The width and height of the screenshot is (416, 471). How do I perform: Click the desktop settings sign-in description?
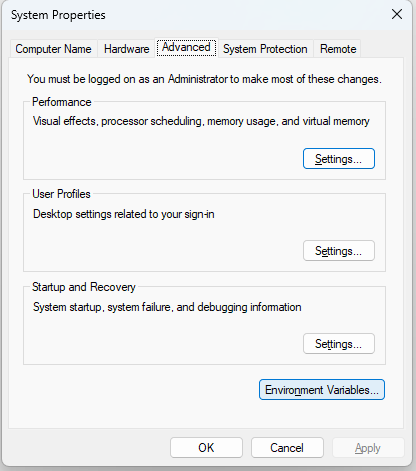point(124,214)
